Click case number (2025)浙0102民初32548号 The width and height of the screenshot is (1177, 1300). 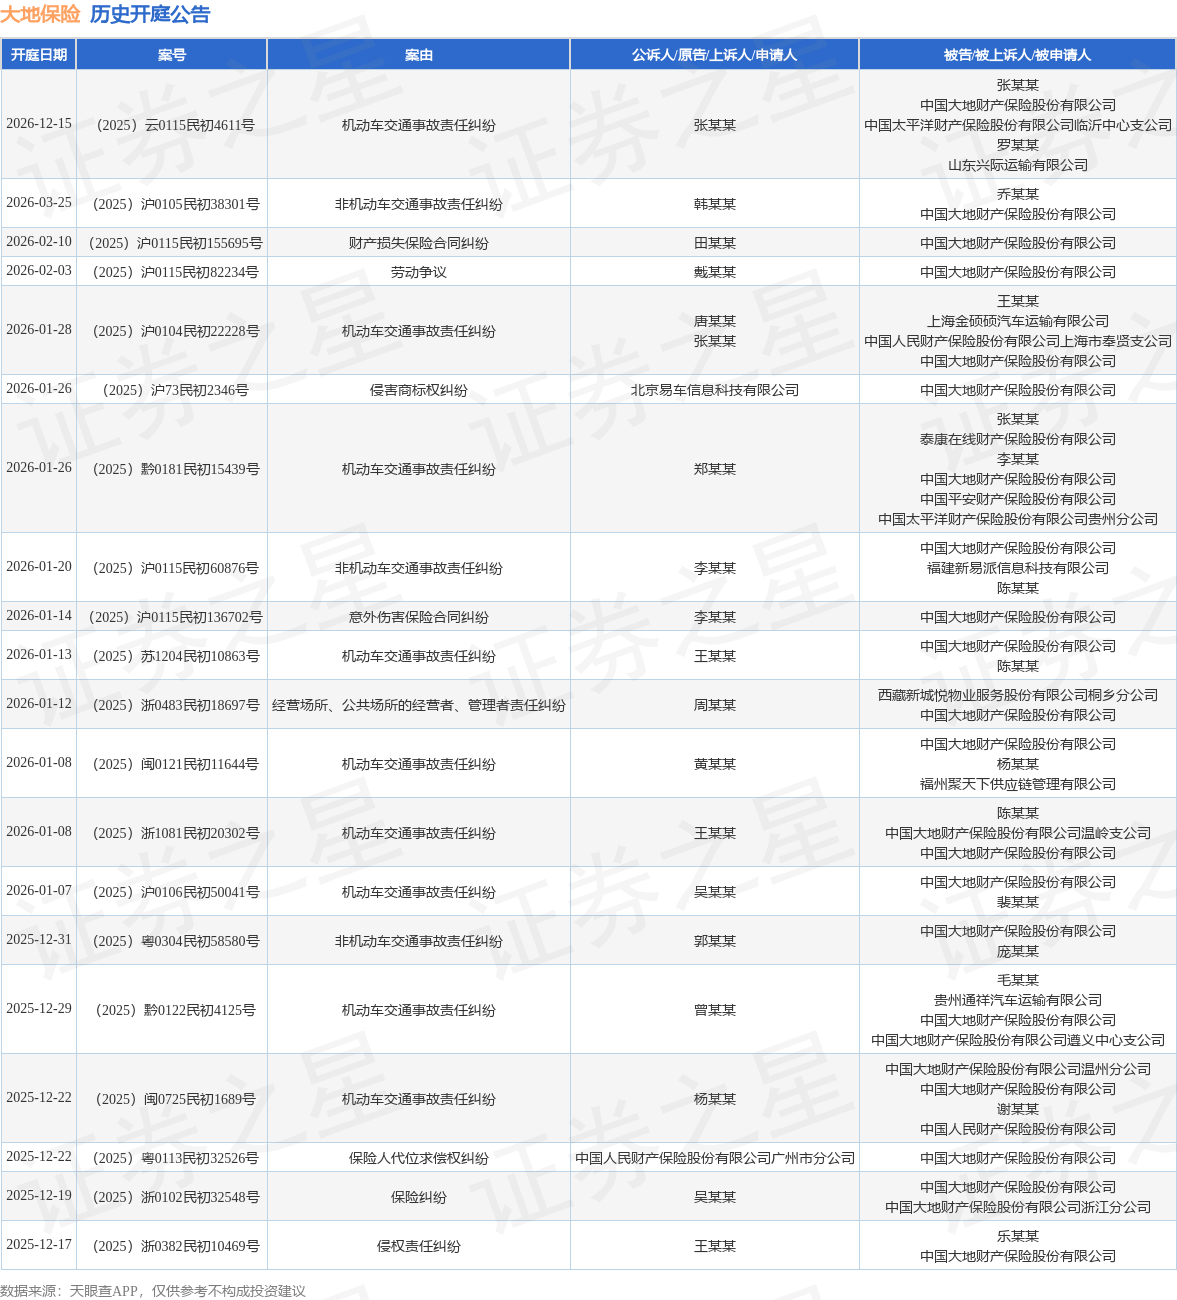[x=172, y=1197]
